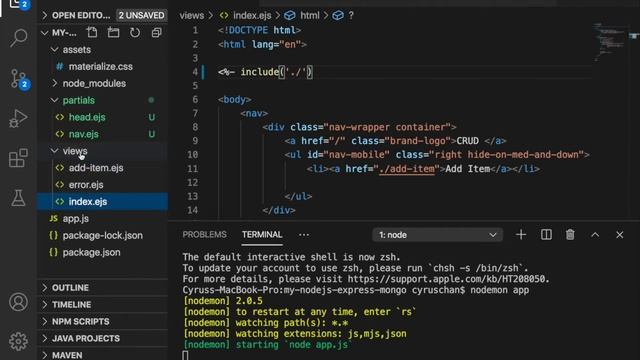The width and height of the screenshot is (640, 360).
Task: Open the Run and Debug view
Action: coord(18,118)
